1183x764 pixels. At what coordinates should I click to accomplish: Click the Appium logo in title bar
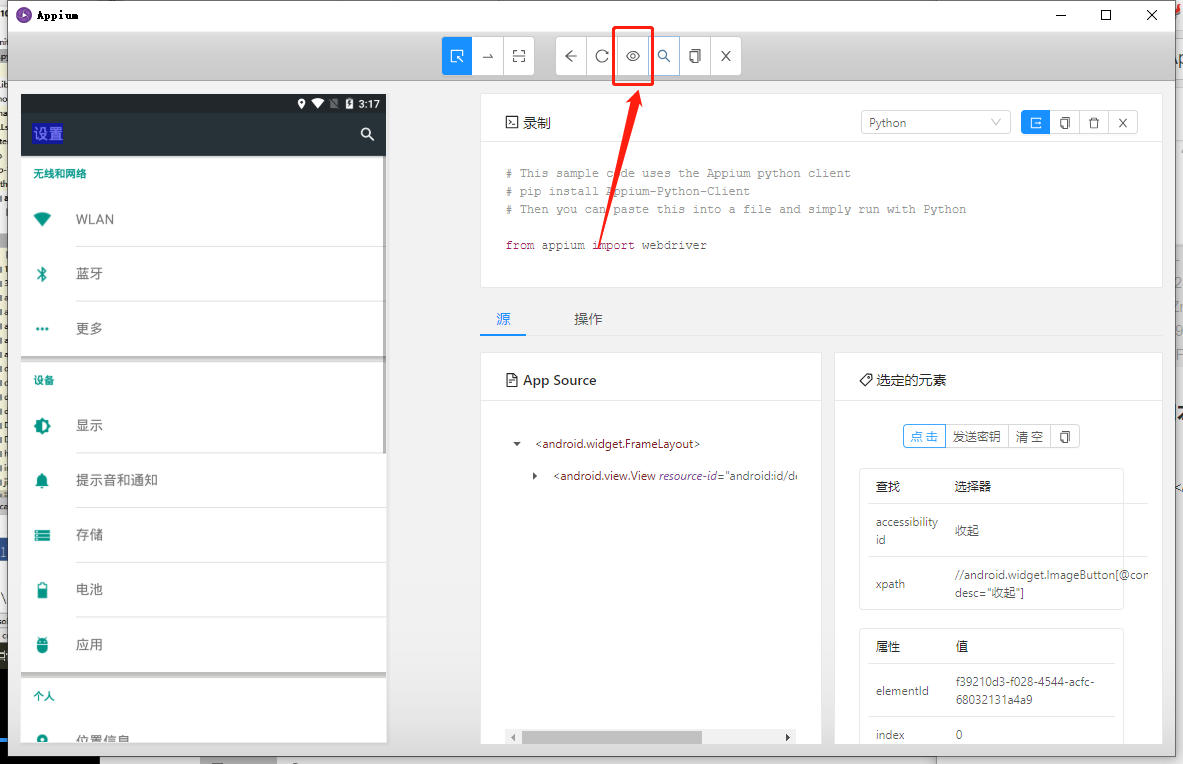[24, 15]
